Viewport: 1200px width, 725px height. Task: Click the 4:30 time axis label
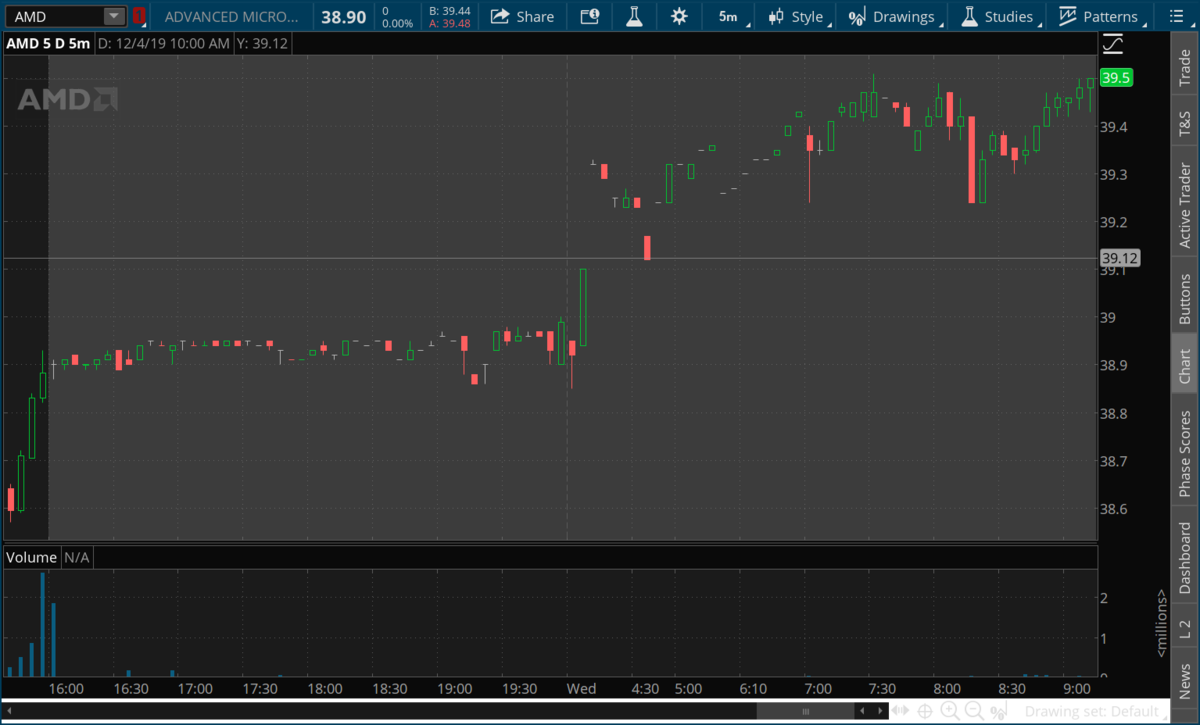(645, 689)
